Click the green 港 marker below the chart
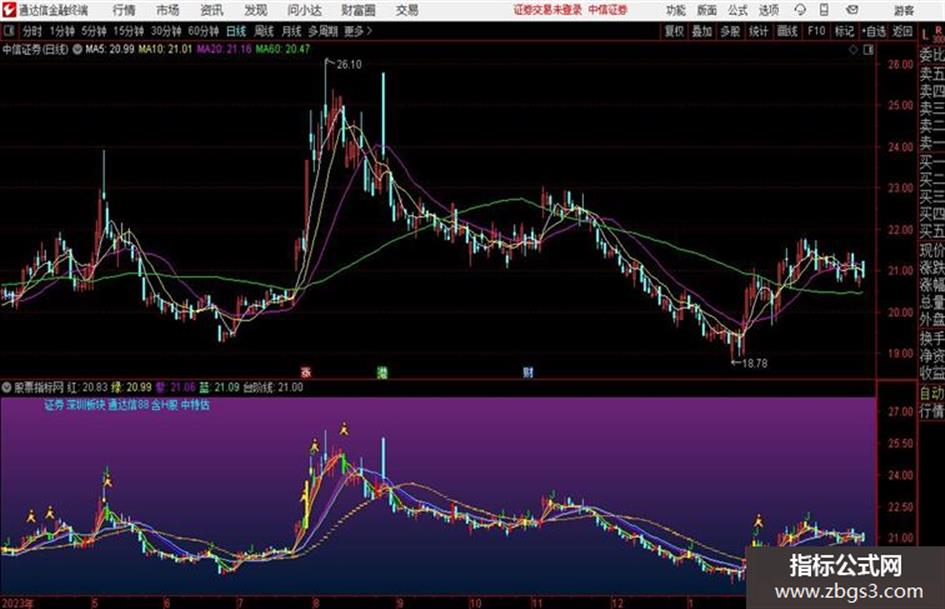 382,373
